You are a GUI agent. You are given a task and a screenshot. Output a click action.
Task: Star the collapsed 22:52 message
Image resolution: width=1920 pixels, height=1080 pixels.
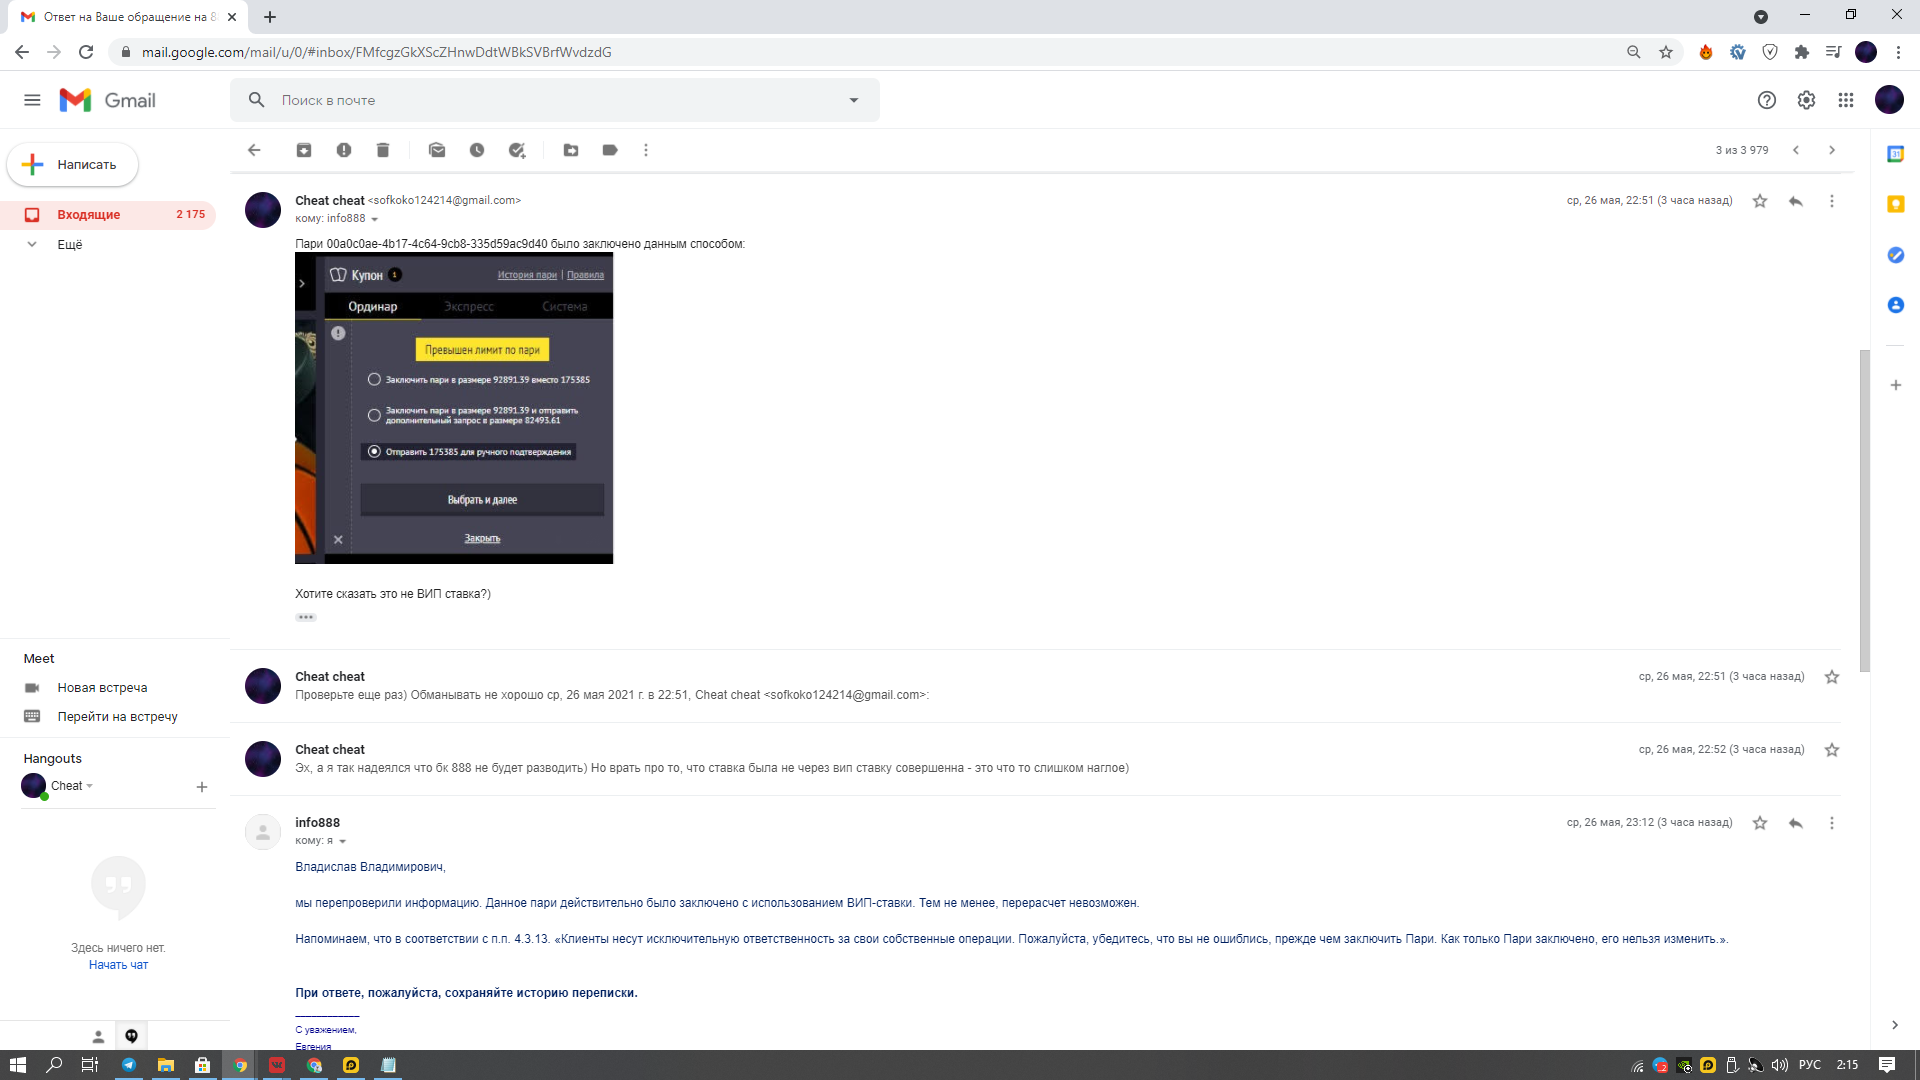click(x=1832, y=750)
